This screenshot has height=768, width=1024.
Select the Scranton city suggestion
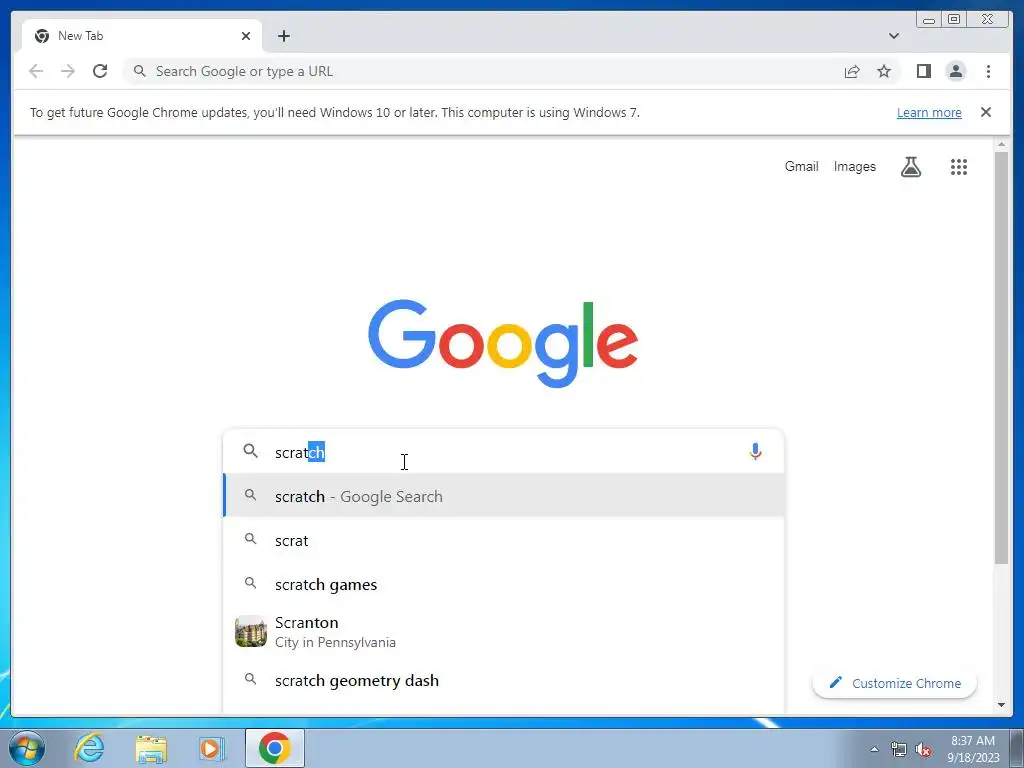point(504,632)
